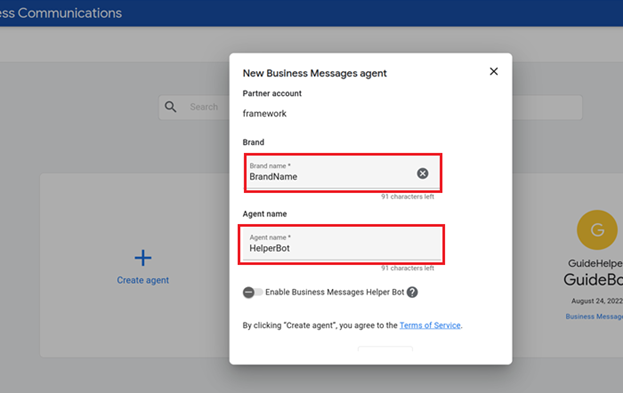Click the Business Communications header title
This screenshot has height=393, width=623.
61,13
